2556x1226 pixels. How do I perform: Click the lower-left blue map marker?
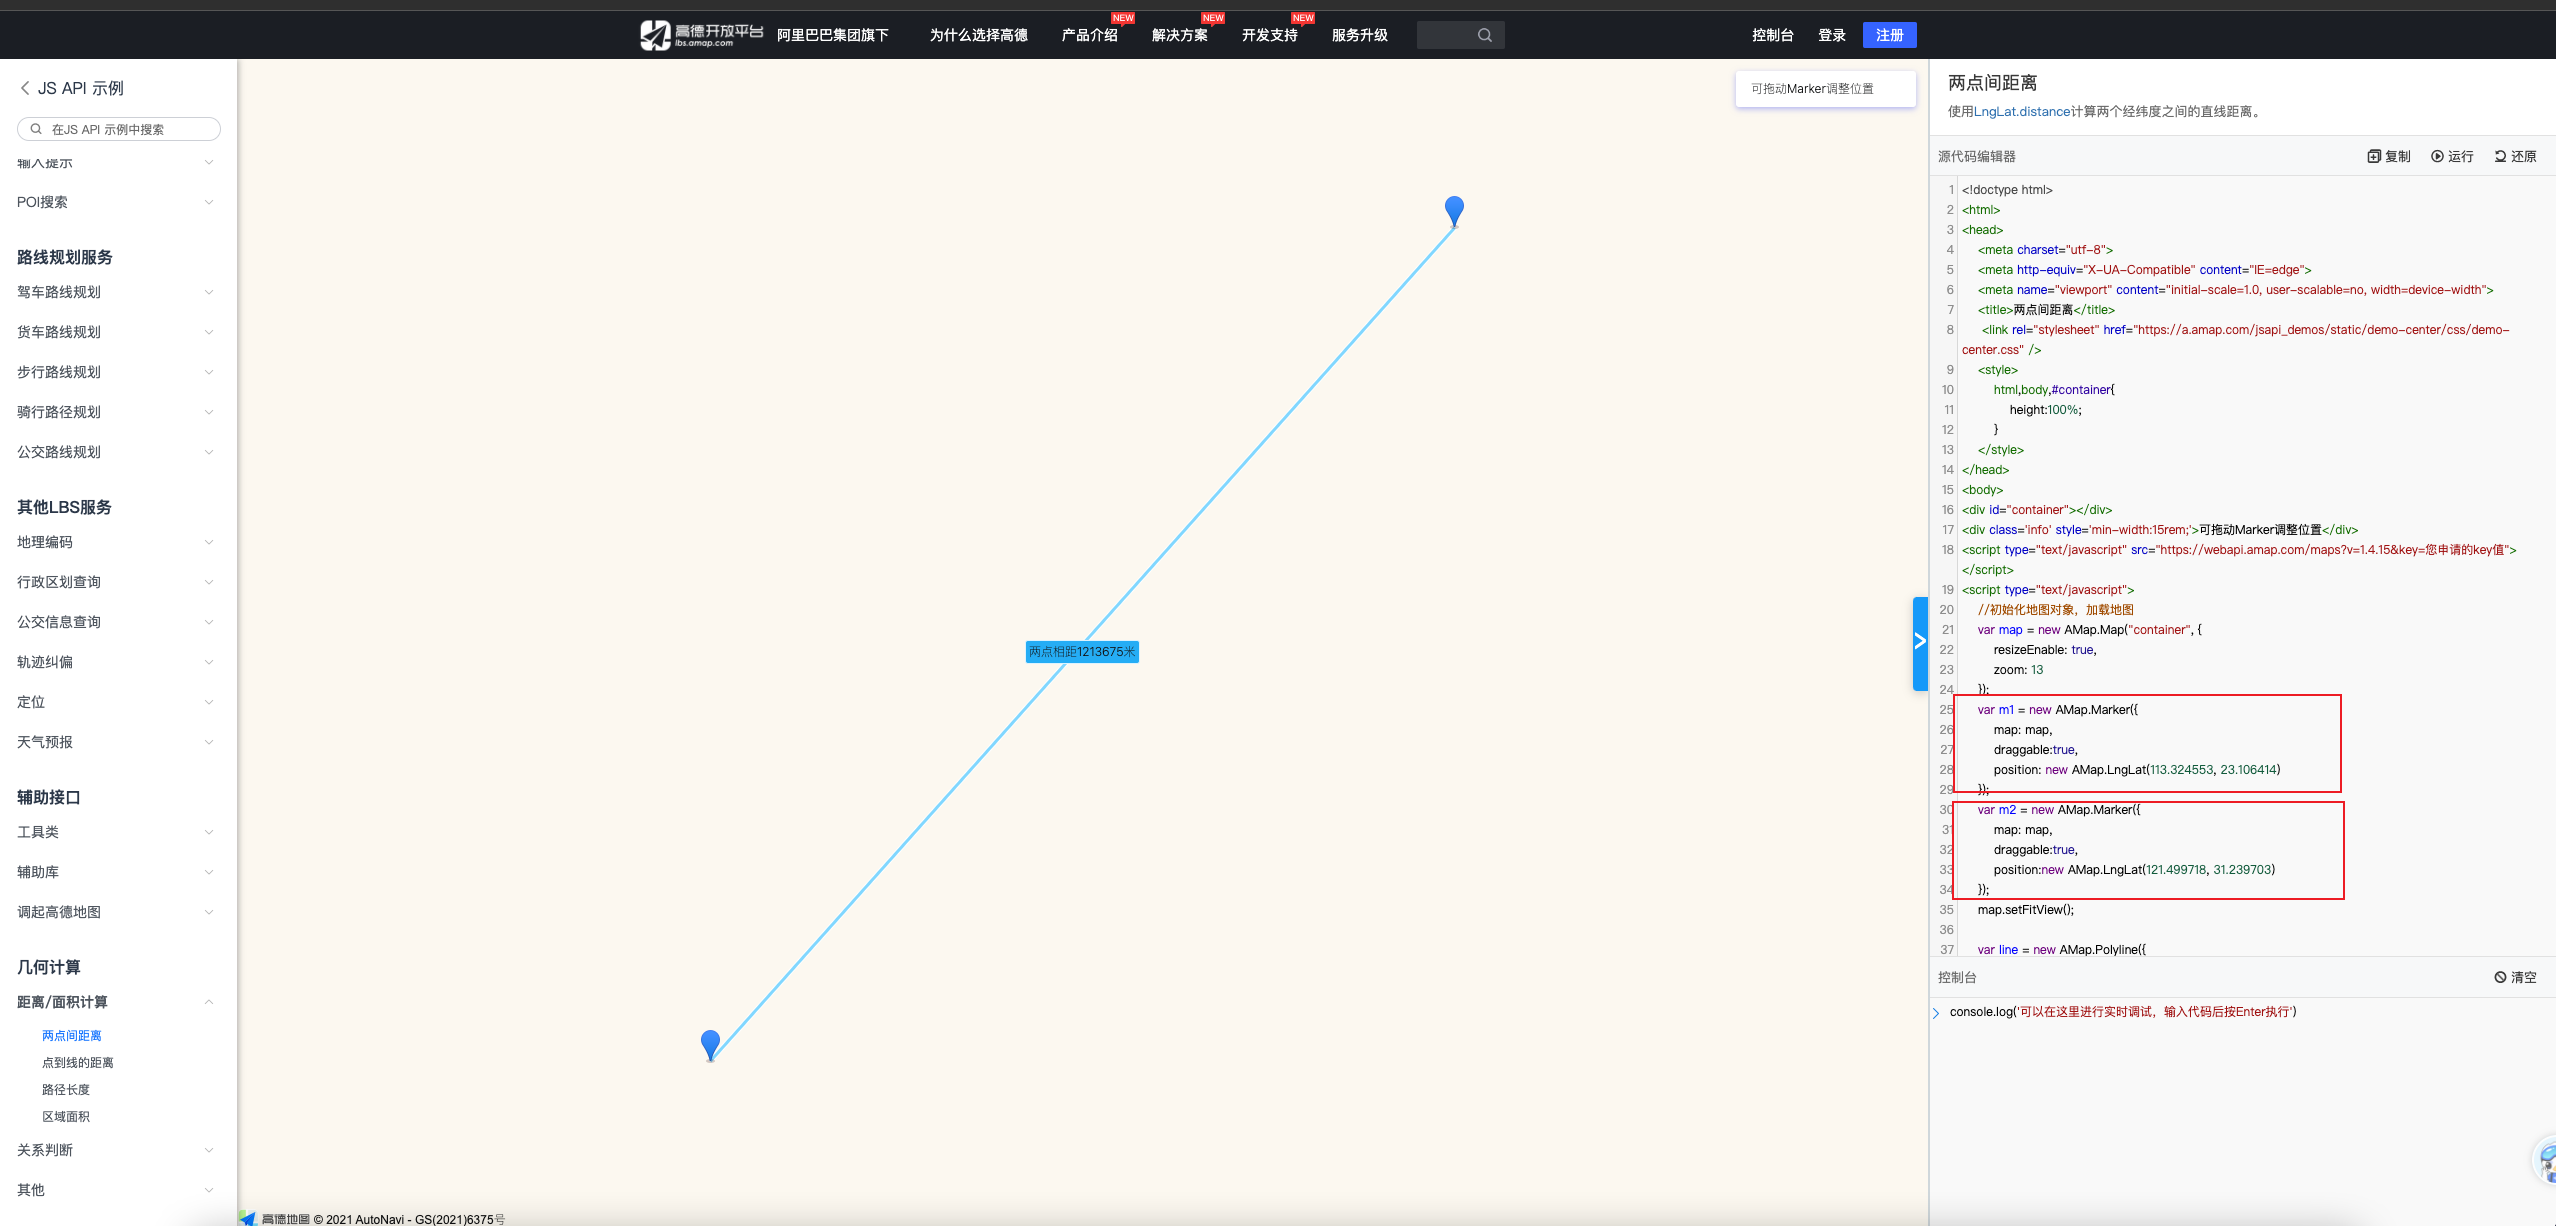(x=710, y=1043)
